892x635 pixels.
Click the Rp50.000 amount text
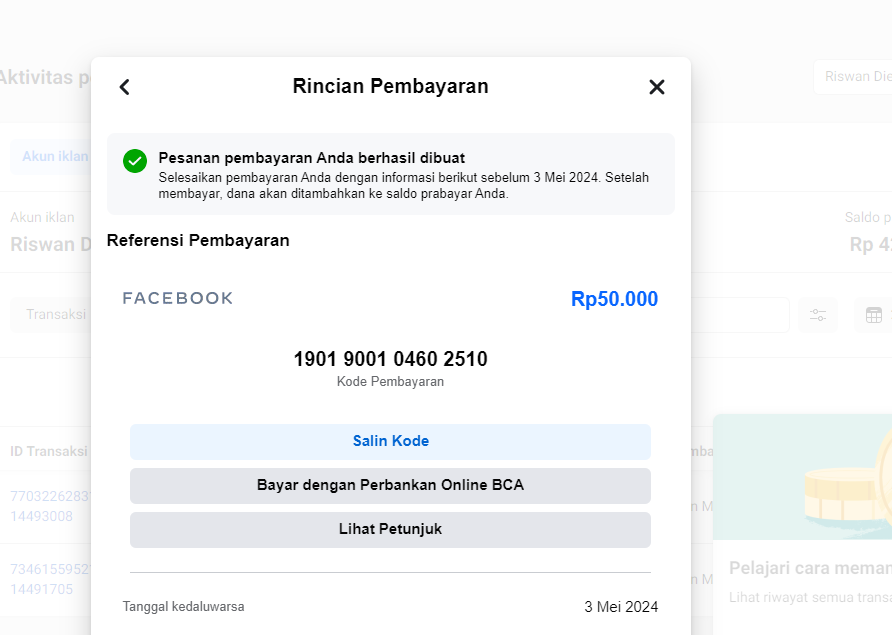pos(614,299)
